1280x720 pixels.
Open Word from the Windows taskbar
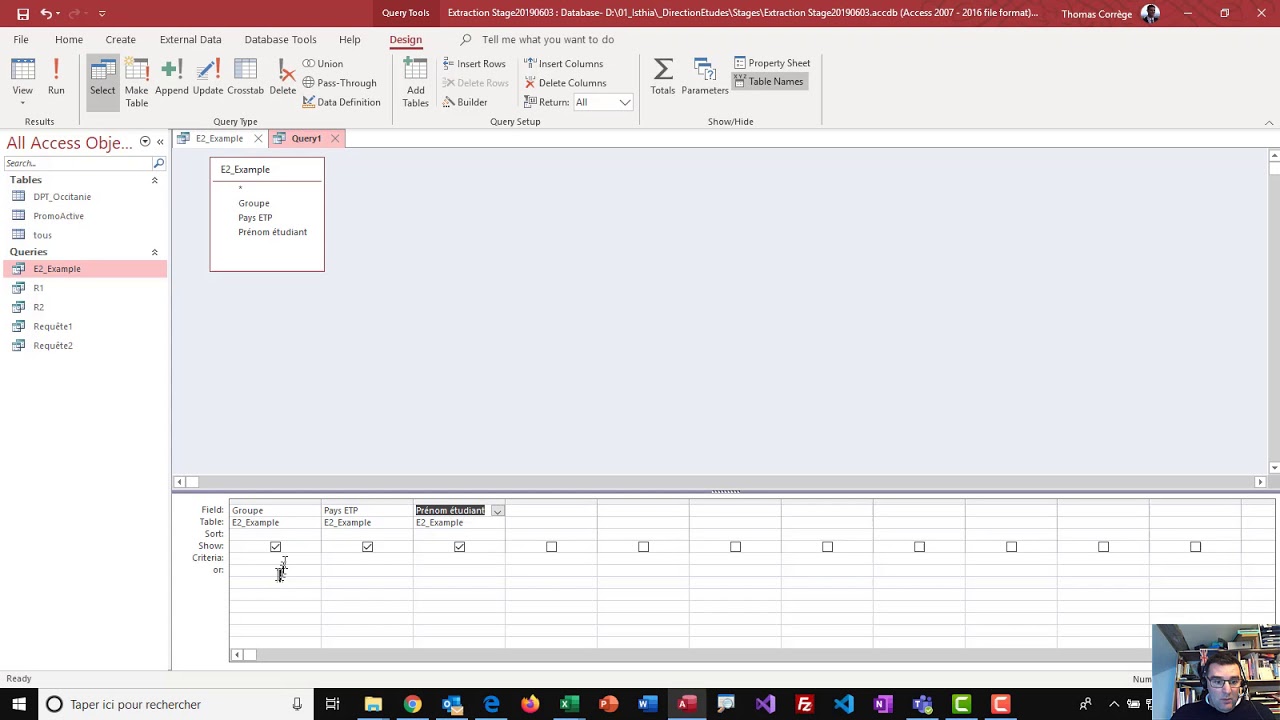coord(647,704)
